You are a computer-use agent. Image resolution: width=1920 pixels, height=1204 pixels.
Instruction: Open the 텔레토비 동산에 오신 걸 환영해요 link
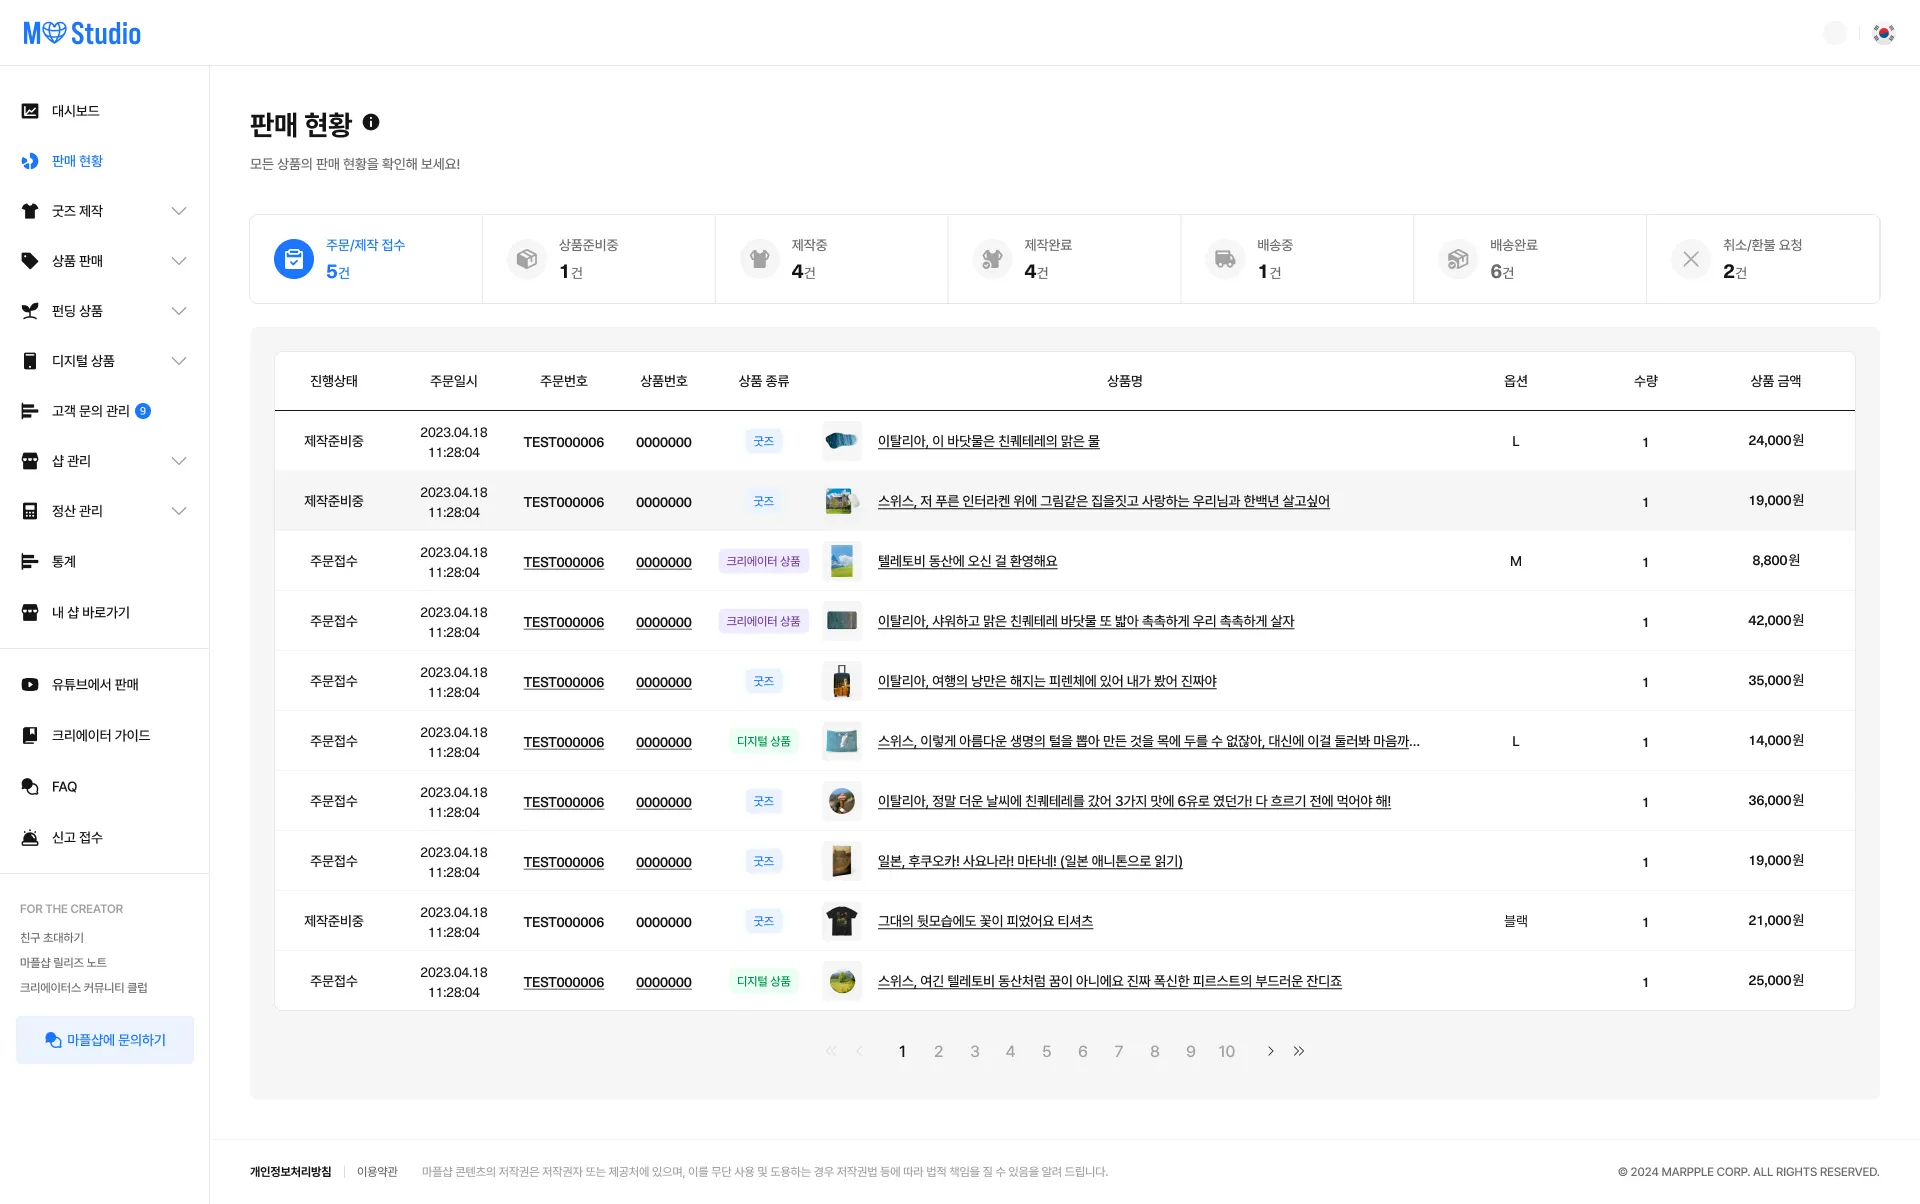[x=967, y=561]
